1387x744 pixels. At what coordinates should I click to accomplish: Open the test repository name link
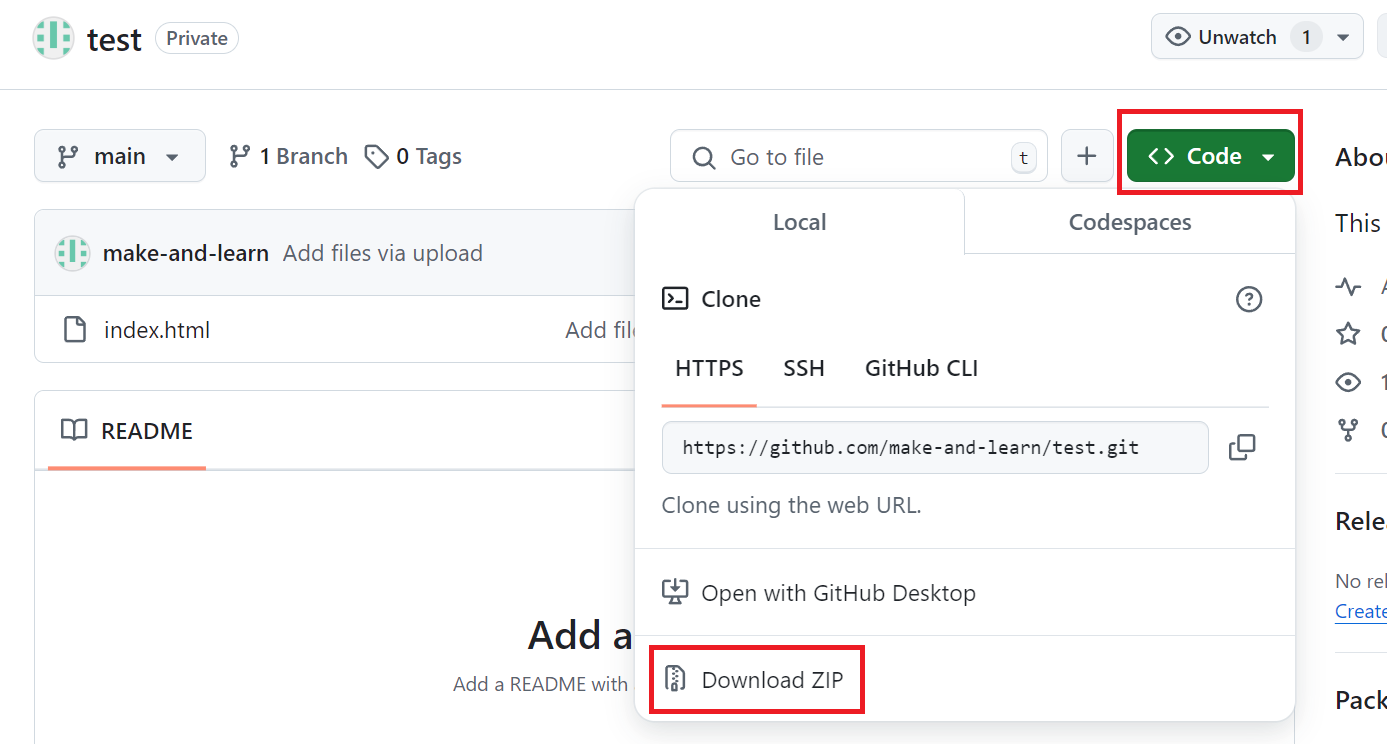pos(114,39)
